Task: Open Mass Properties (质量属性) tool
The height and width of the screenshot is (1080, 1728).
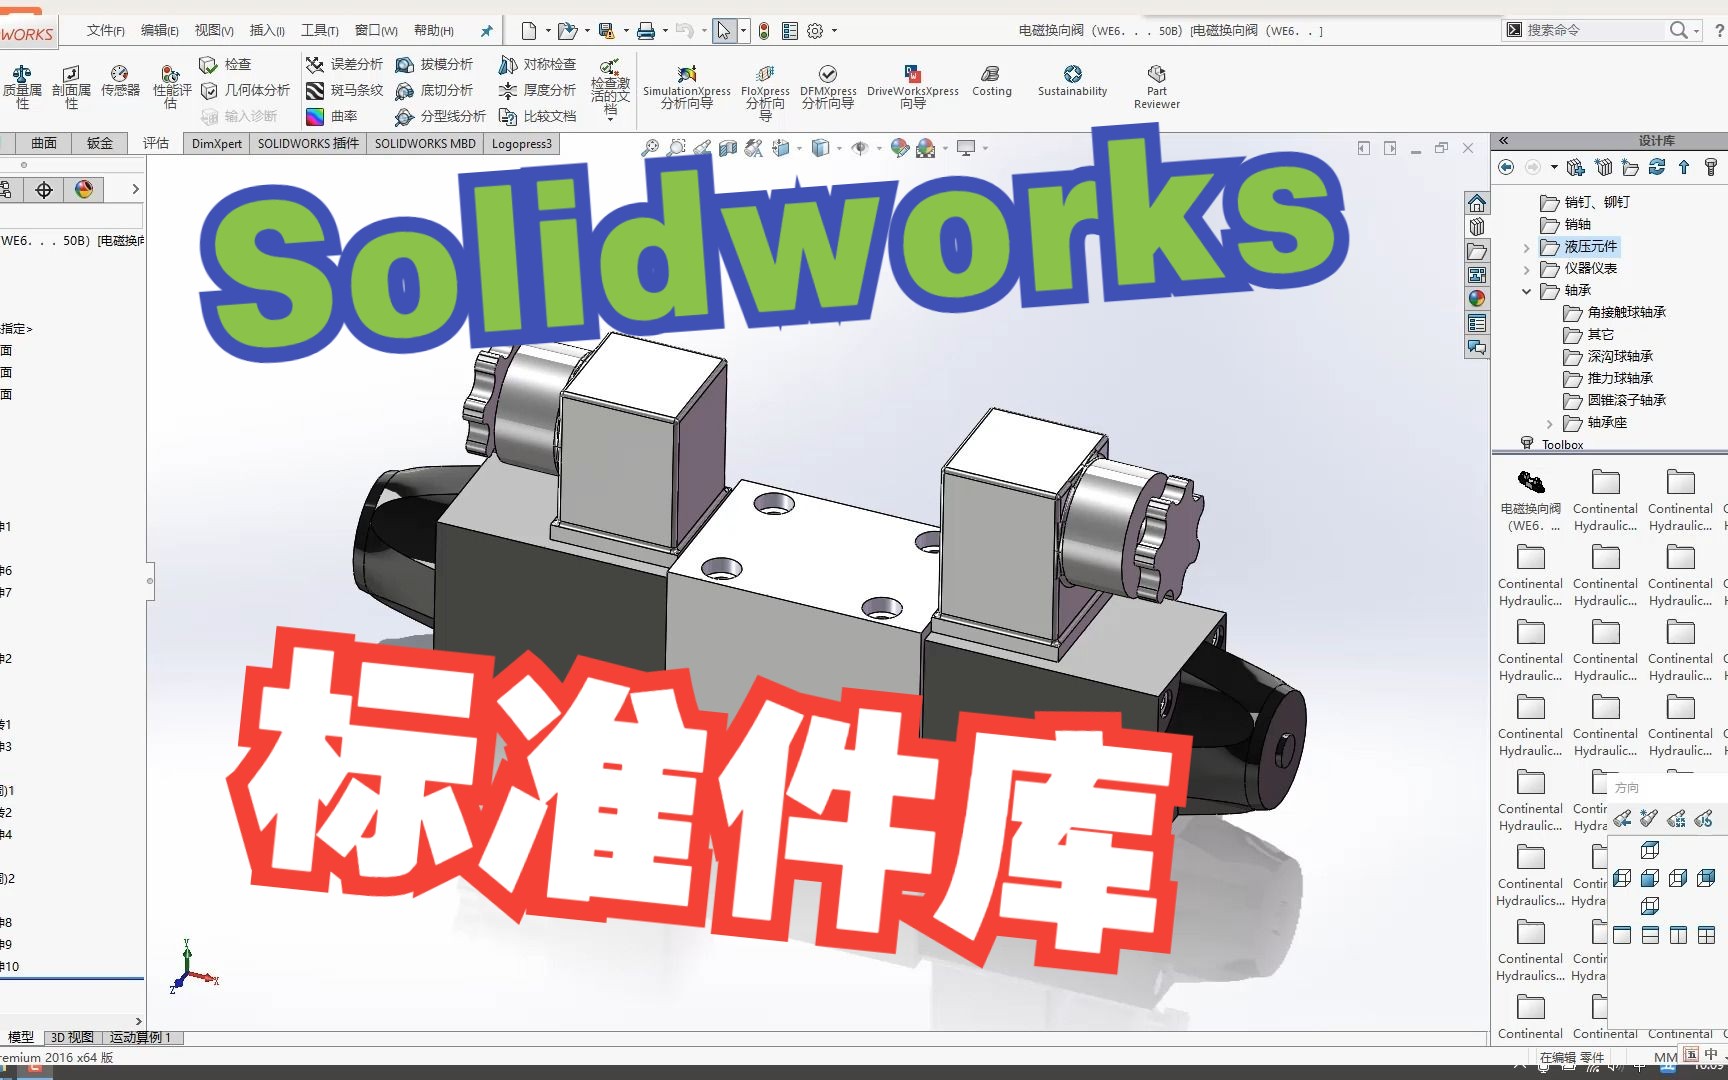Action: 21,87
